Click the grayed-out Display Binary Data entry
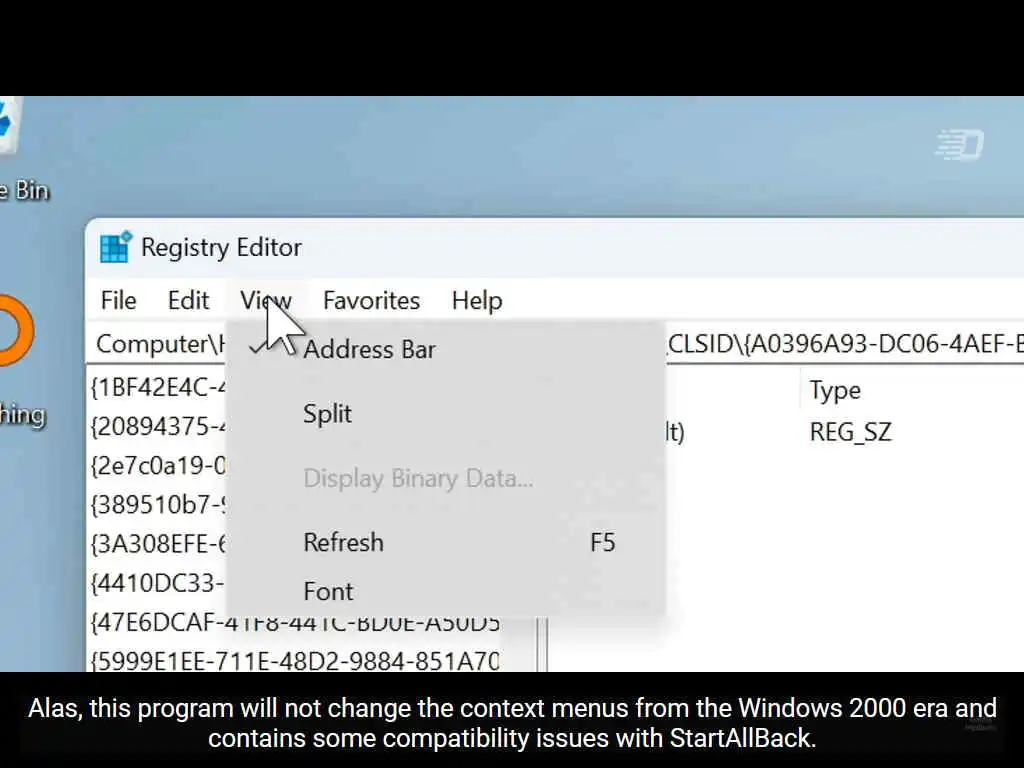This screenshot has height=768, width=1024. 445,478
